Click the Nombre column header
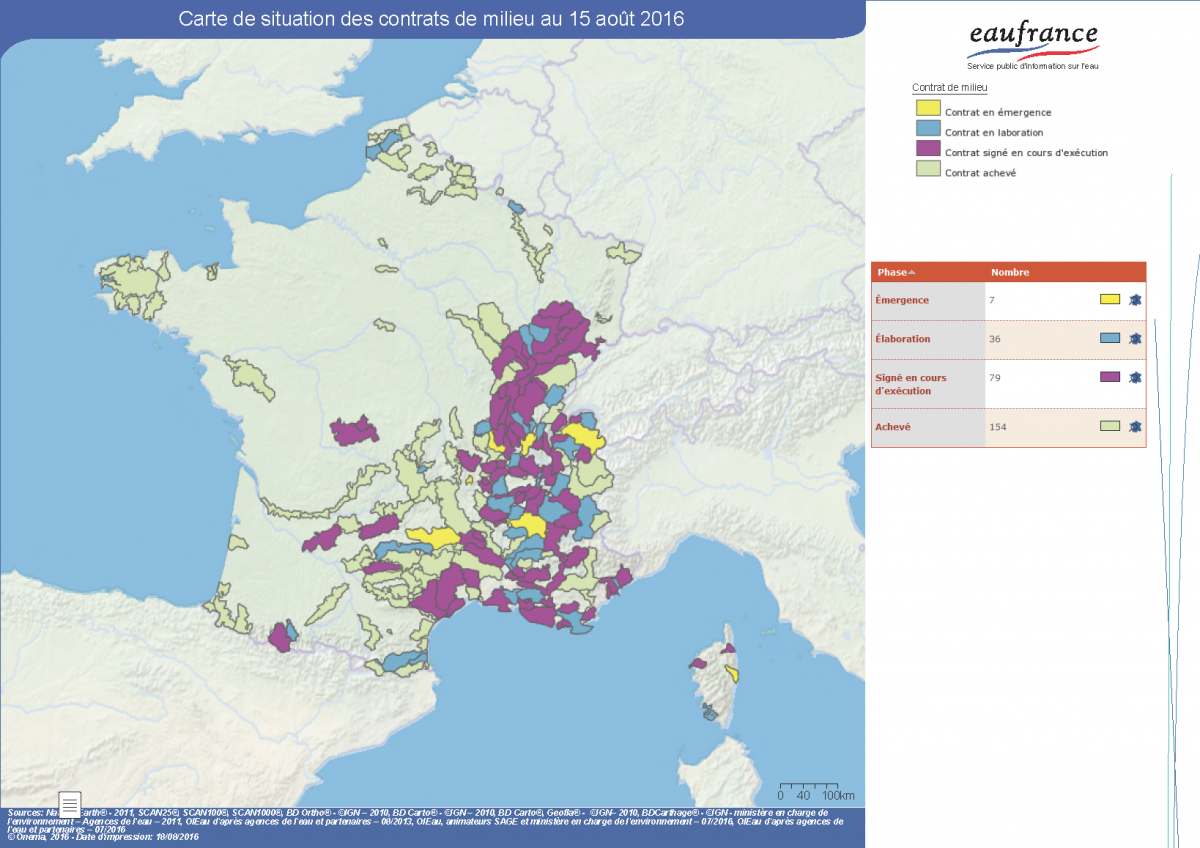This screenshot has width=1200, height=848. (1009, 272)
